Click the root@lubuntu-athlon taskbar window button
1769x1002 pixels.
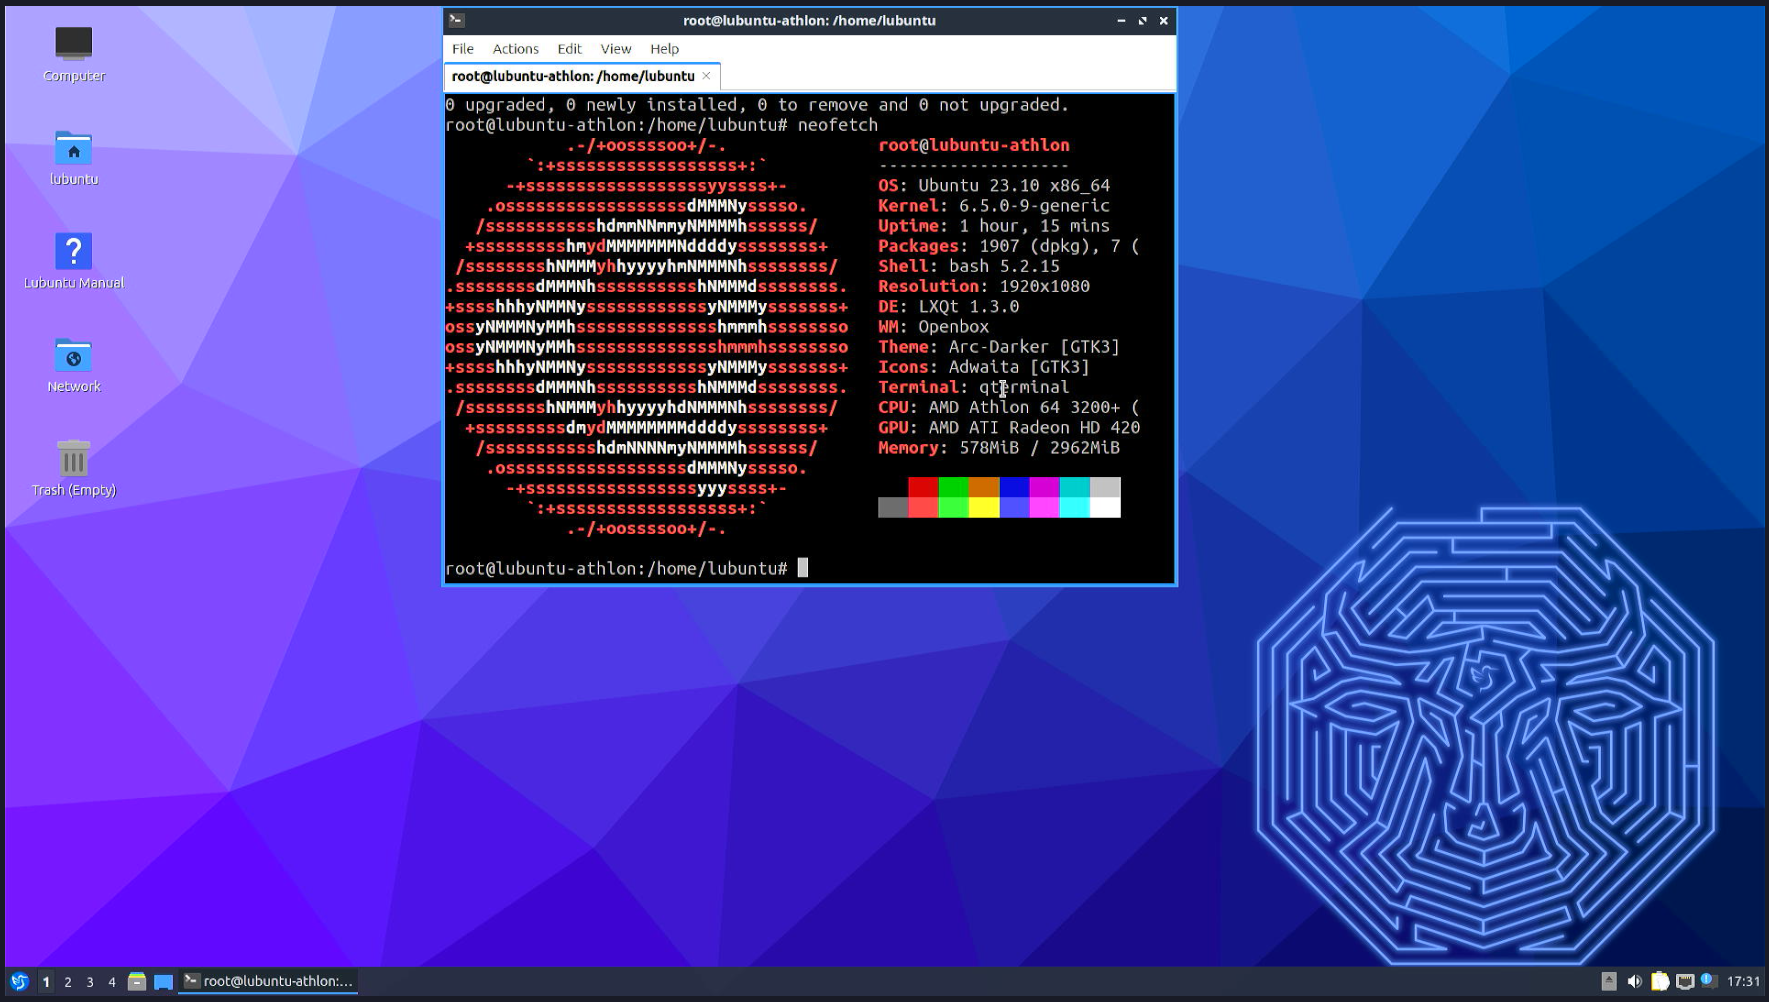coord(268,981)
